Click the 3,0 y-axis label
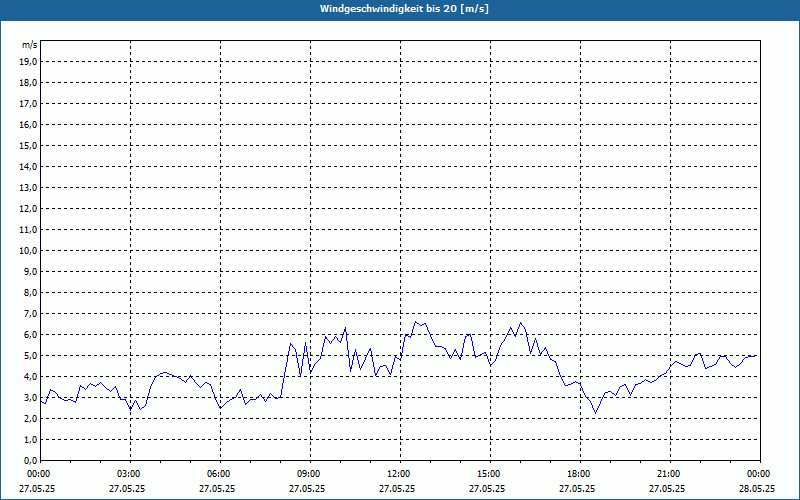The image size is (800, 500). tap(30, 397)
